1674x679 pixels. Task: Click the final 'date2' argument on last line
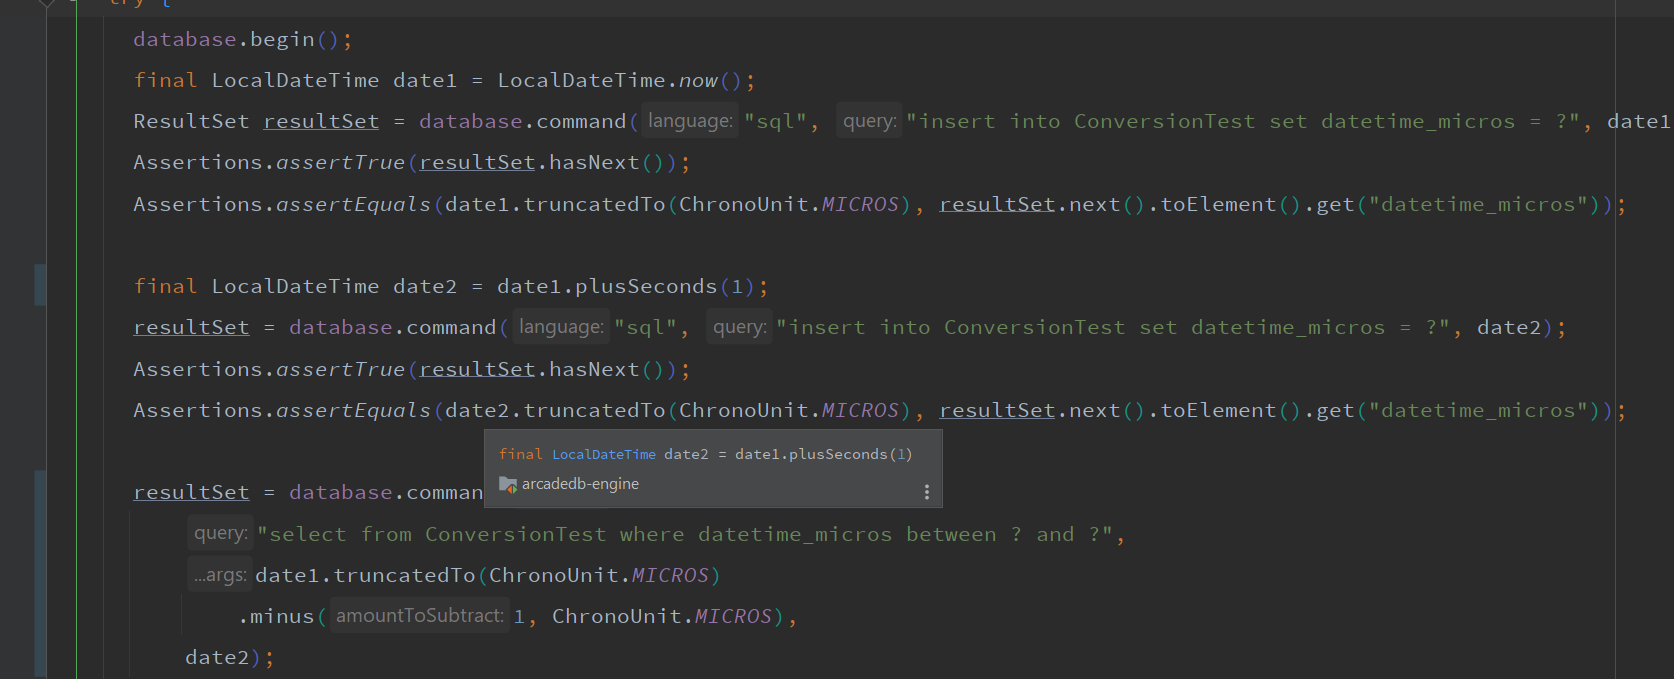coord(217,658)
